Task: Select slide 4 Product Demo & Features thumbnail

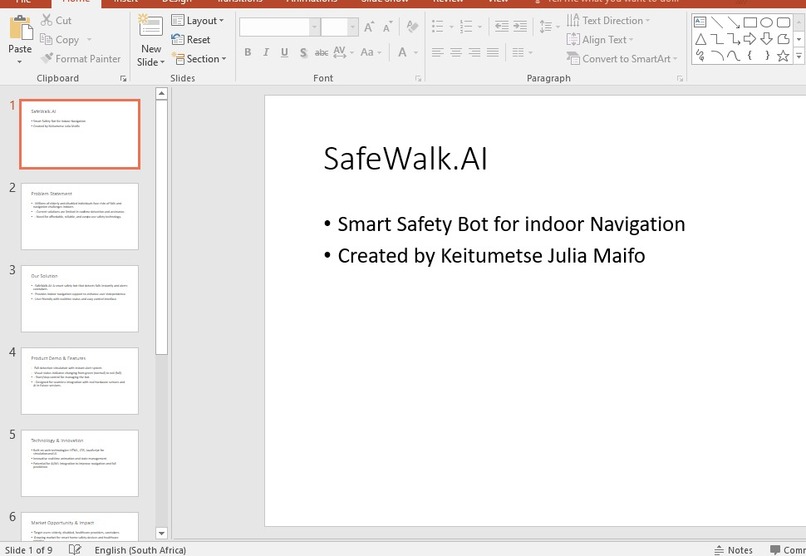Action: pos(80,381)
